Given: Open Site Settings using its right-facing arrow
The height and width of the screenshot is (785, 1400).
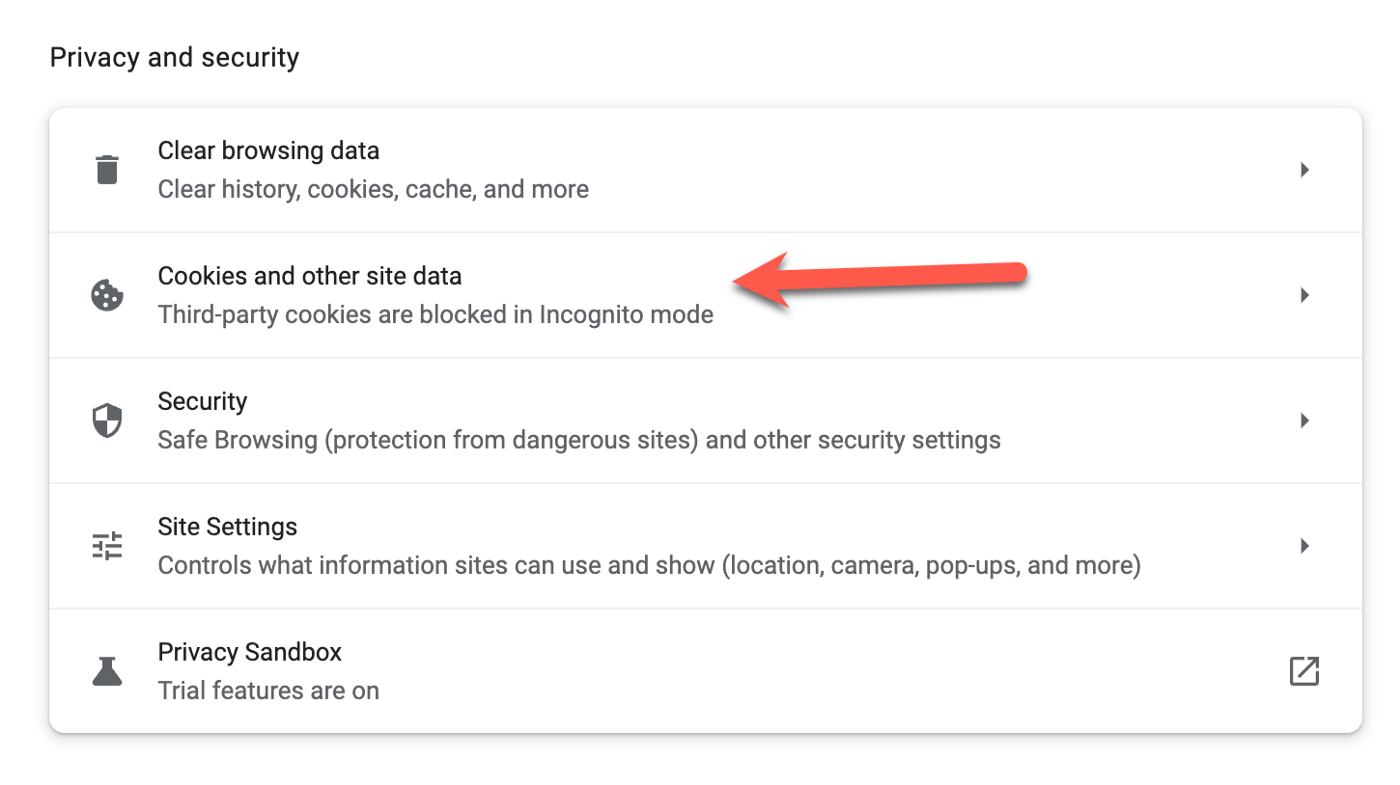Looking at the screenshot, I should [1304, 545].
